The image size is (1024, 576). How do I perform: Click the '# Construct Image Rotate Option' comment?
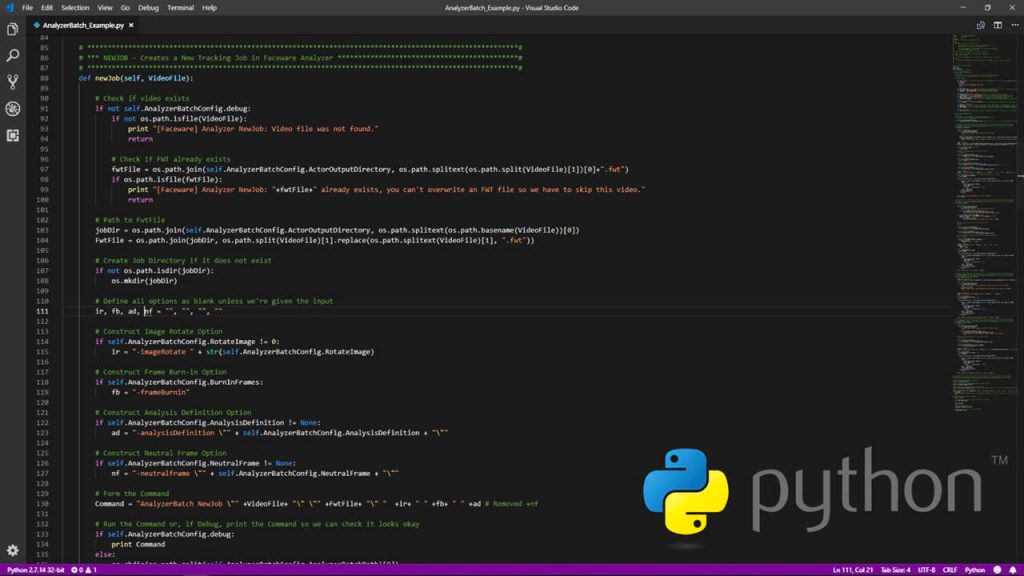[x=159, y=332]
